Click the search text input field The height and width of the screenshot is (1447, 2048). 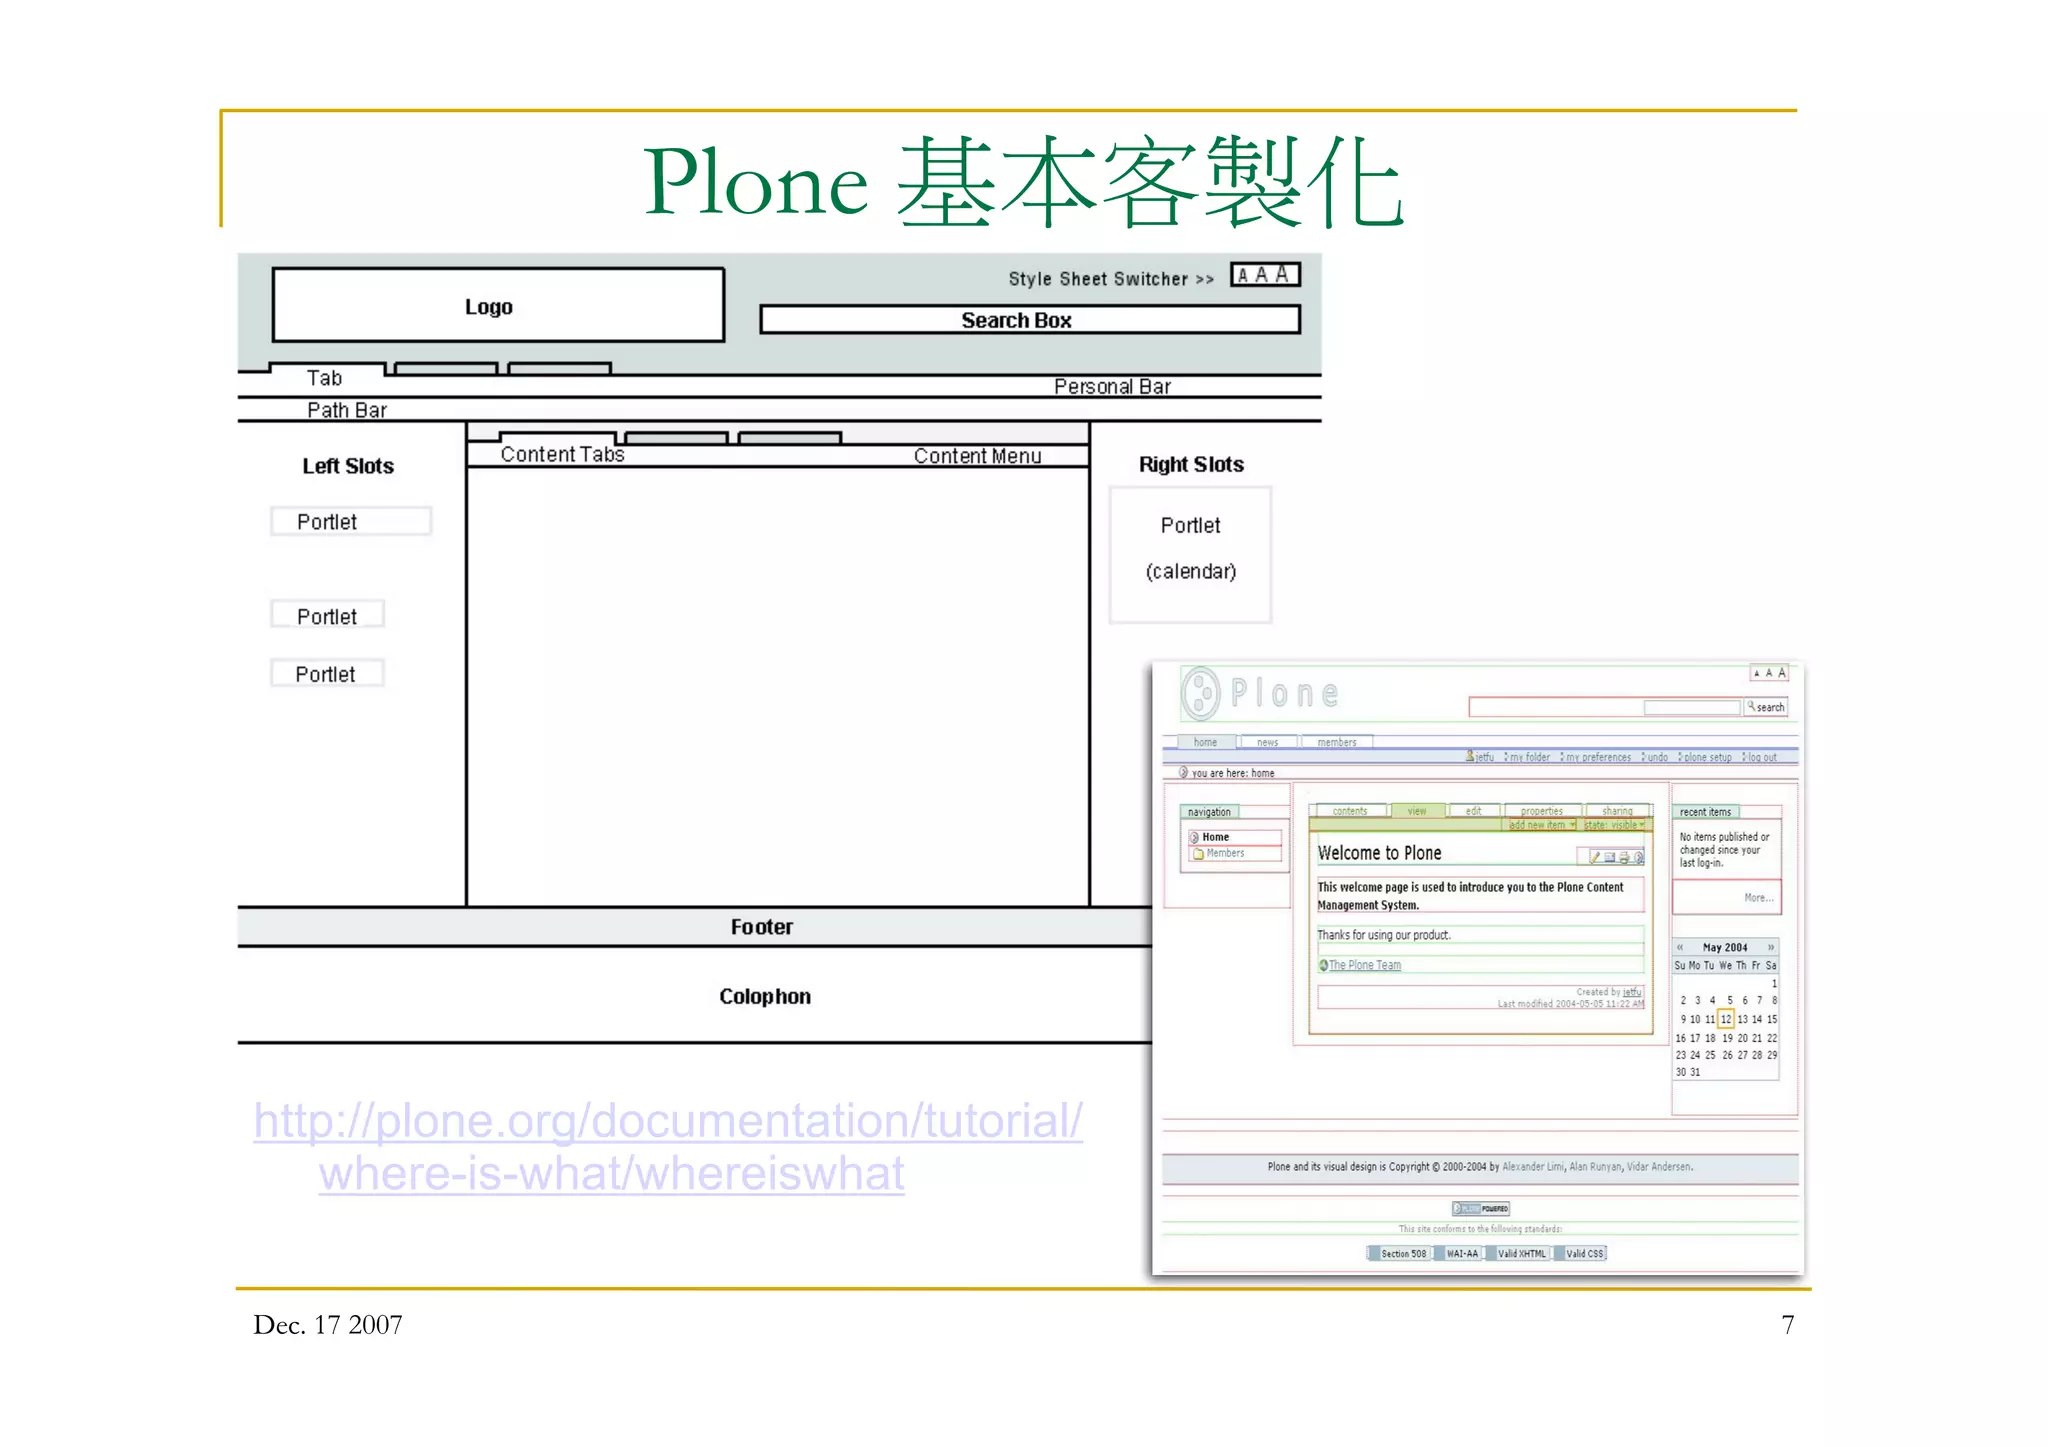[1692, 707]
